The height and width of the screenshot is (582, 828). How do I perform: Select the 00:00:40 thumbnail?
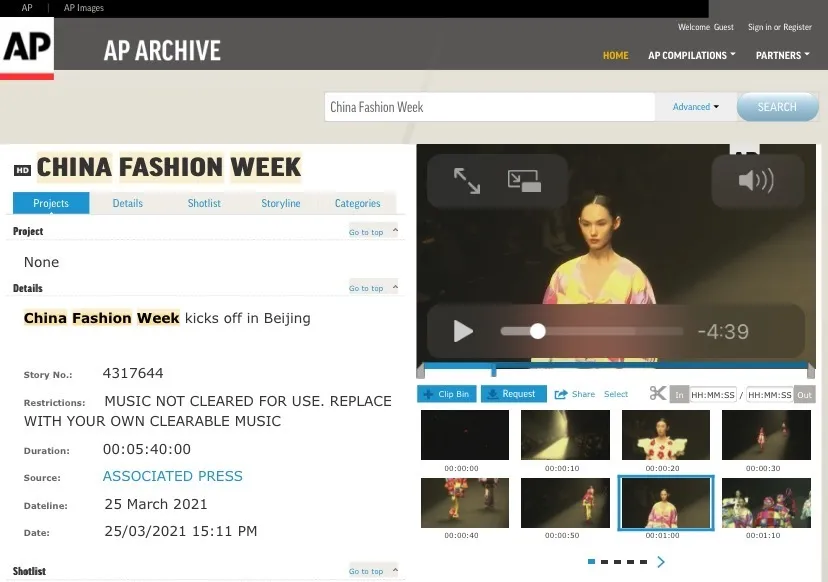[465, 503]
